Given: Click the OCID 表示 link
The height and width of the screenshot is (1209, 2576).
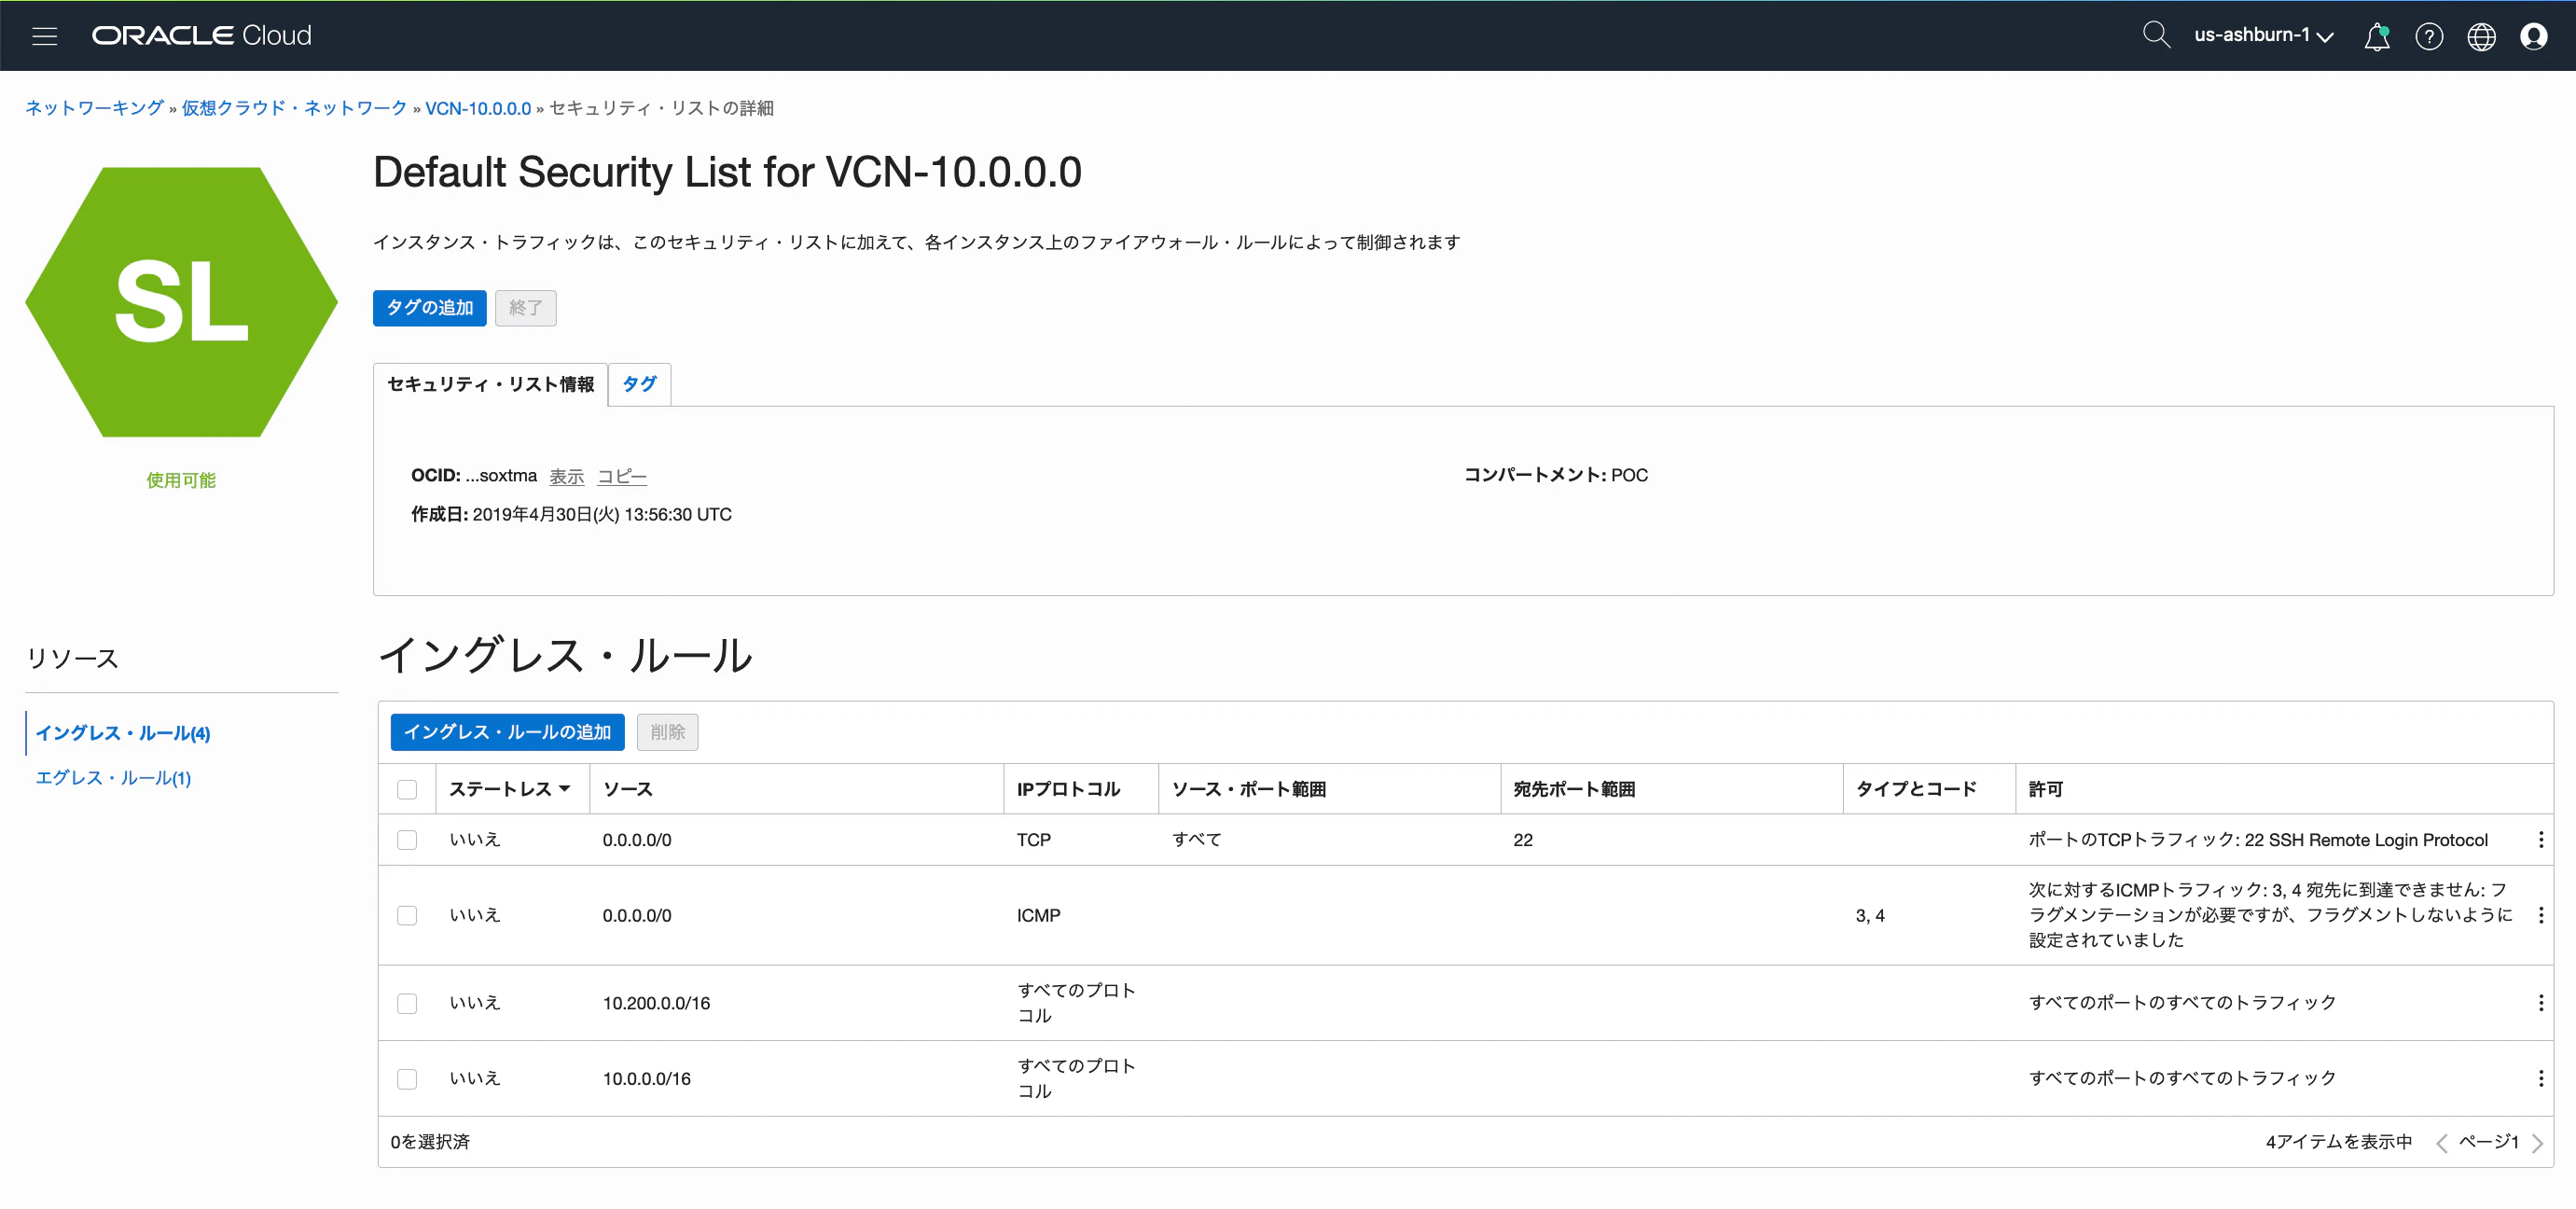Looking at the screenshot, I should coord(566,476).
